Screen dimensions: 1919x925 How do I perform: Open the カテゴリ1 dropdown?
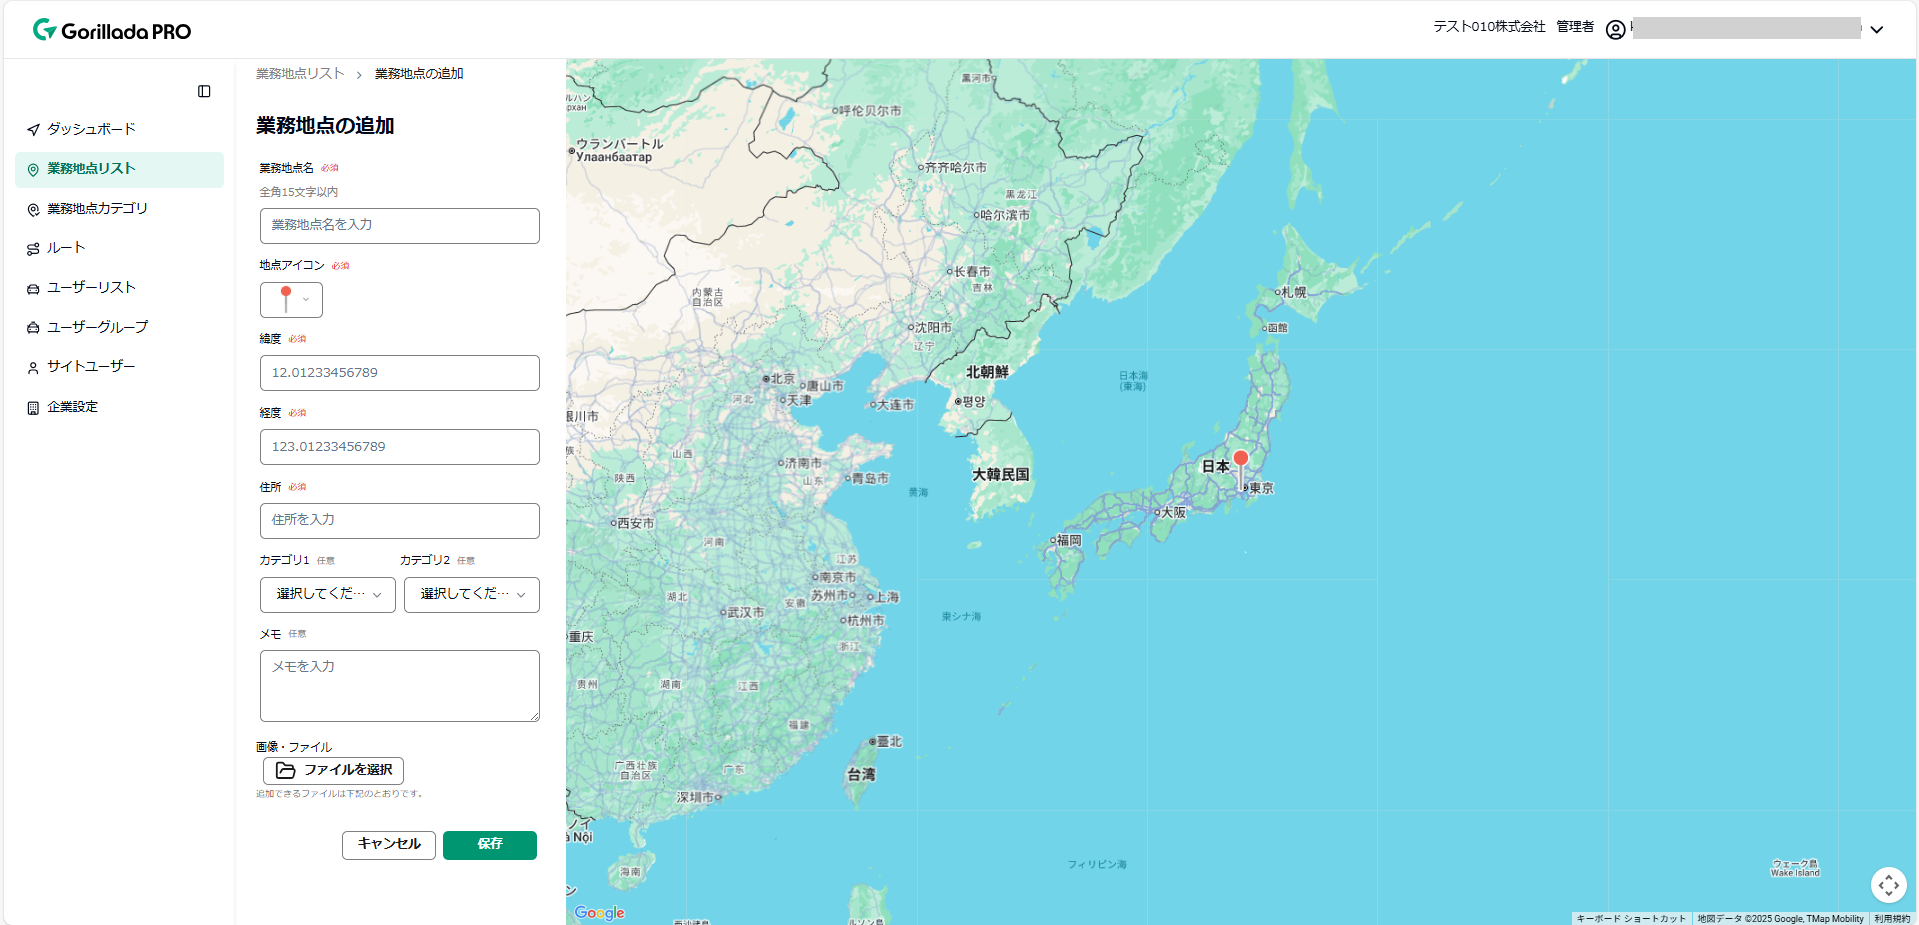(x=327, y=595)
